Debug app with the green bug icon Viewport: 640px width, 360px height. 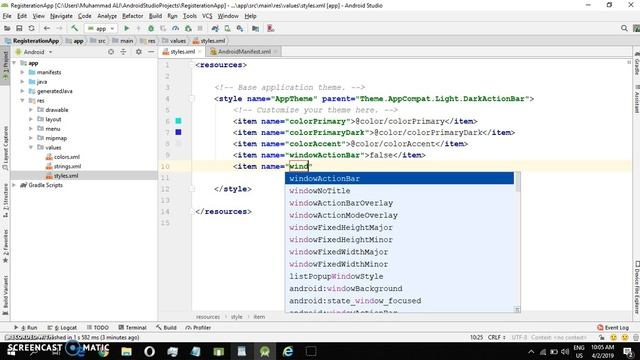(151, 29)
